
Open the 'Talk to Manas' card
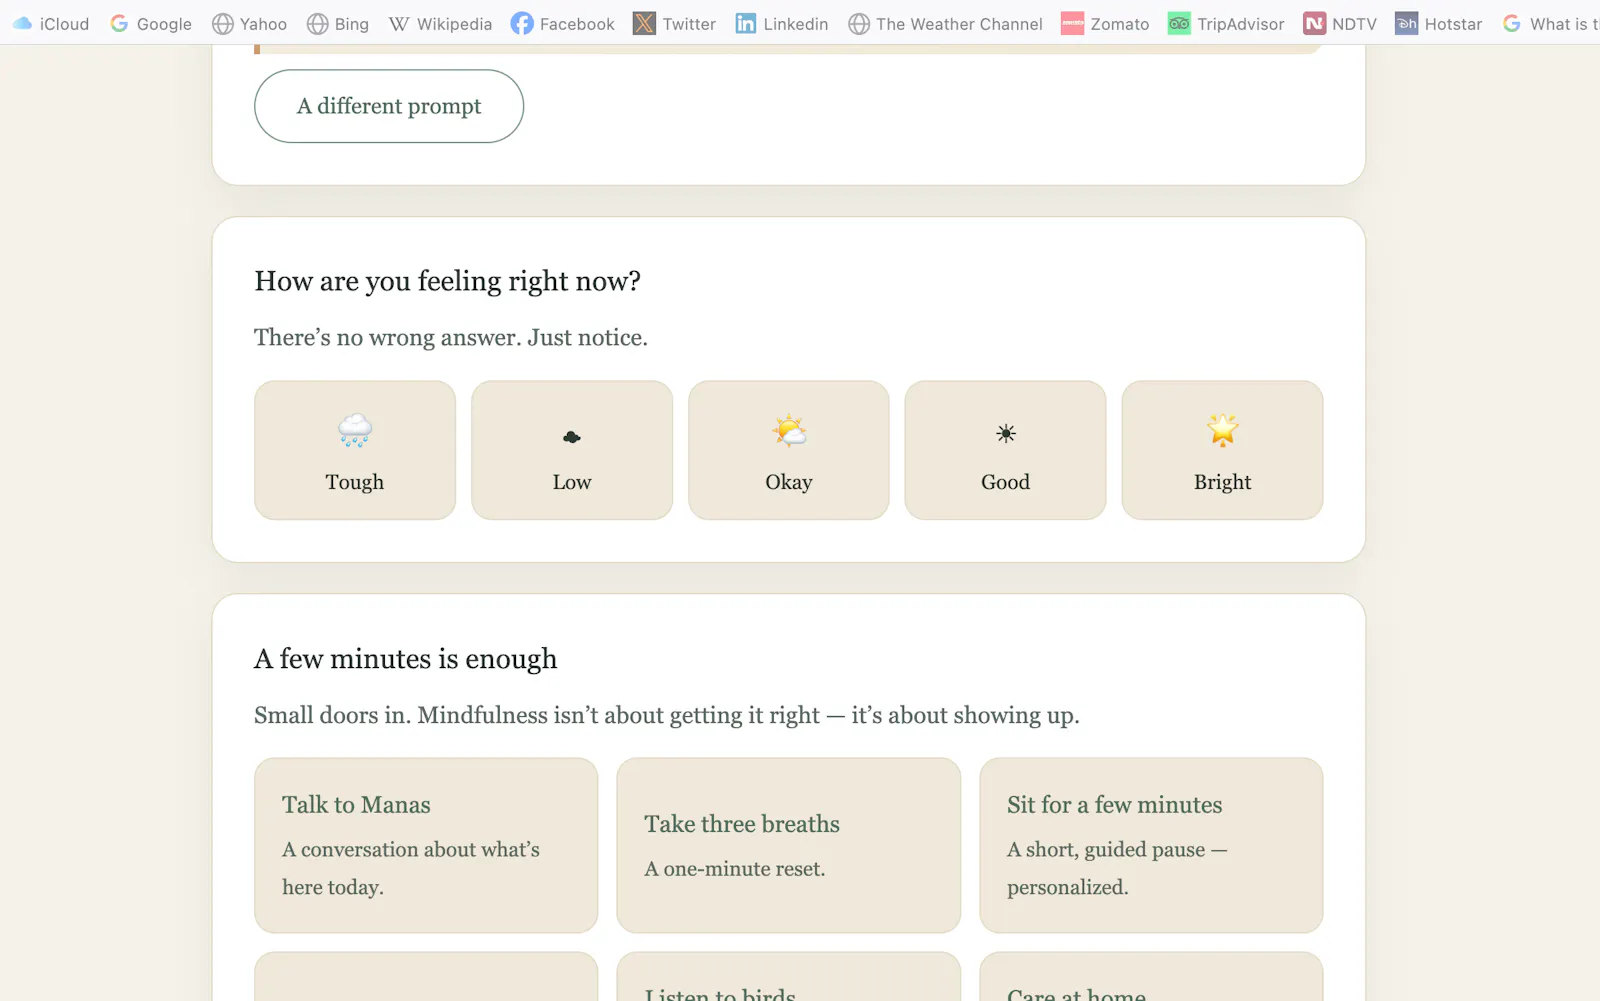[x=426, y=845]
